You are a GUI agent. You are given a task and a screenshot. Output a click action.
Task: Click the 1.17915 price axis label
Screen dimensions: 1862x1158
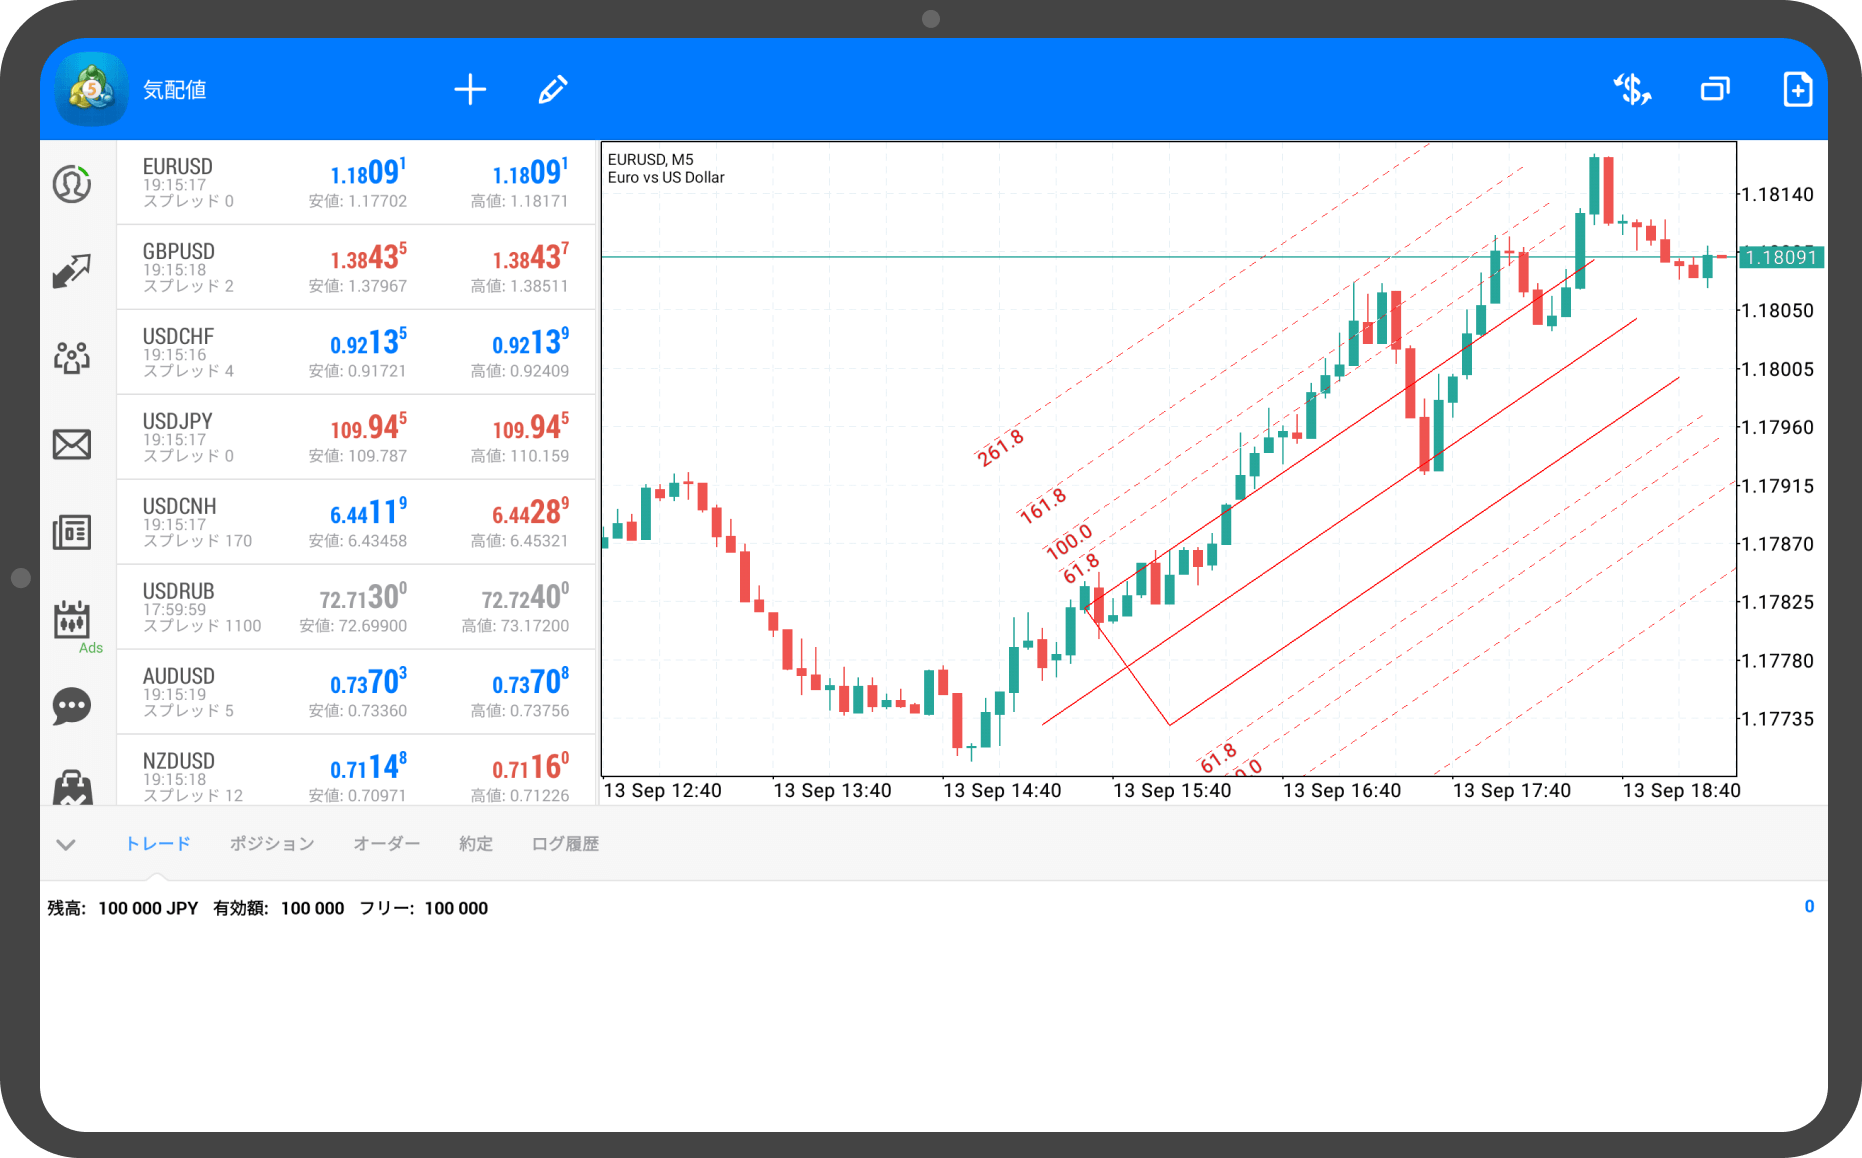pos(1777,486)
